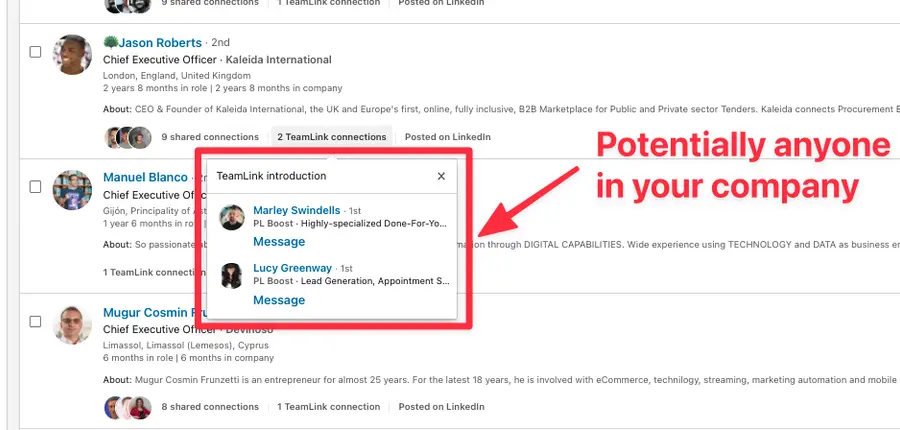This screenshot has height=430, width=900.
Task: Open 1 TeamLink connection under Manuel Blanco
Action: coord(154,272)
